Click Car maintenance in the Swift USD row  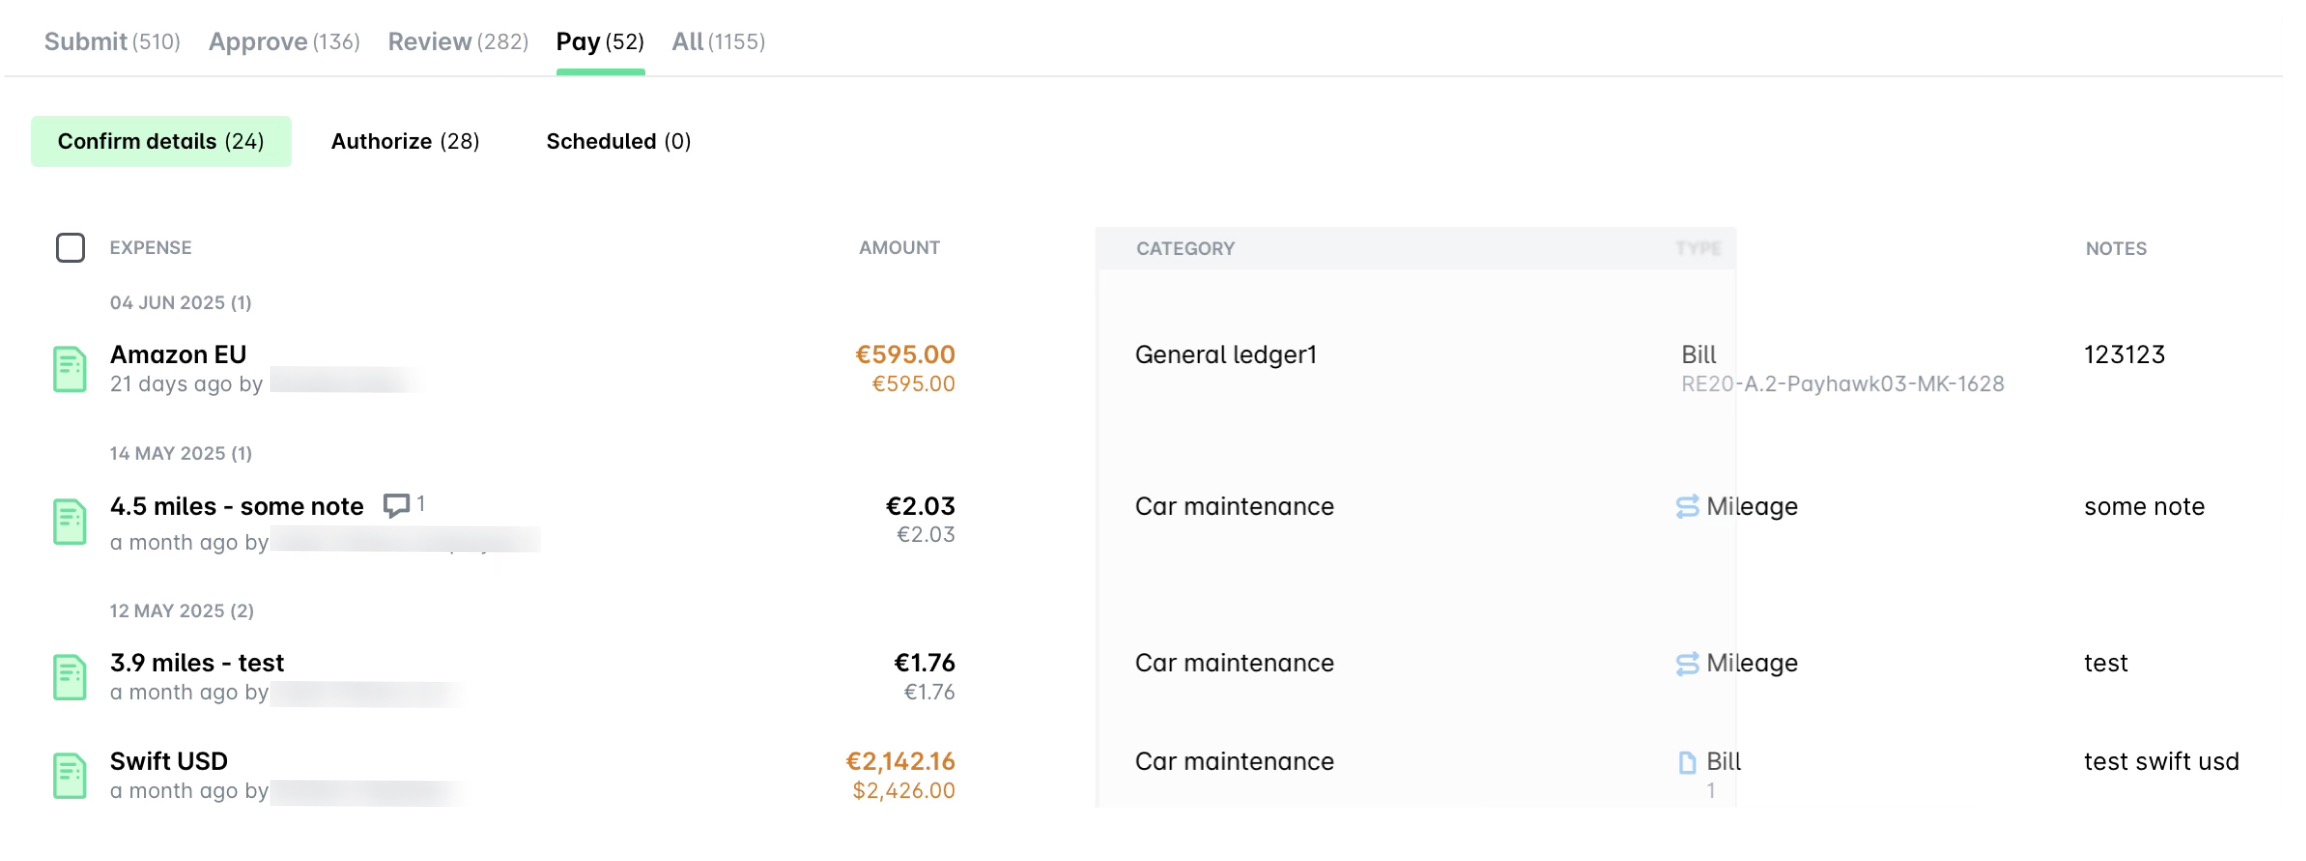coord(1234,762)
